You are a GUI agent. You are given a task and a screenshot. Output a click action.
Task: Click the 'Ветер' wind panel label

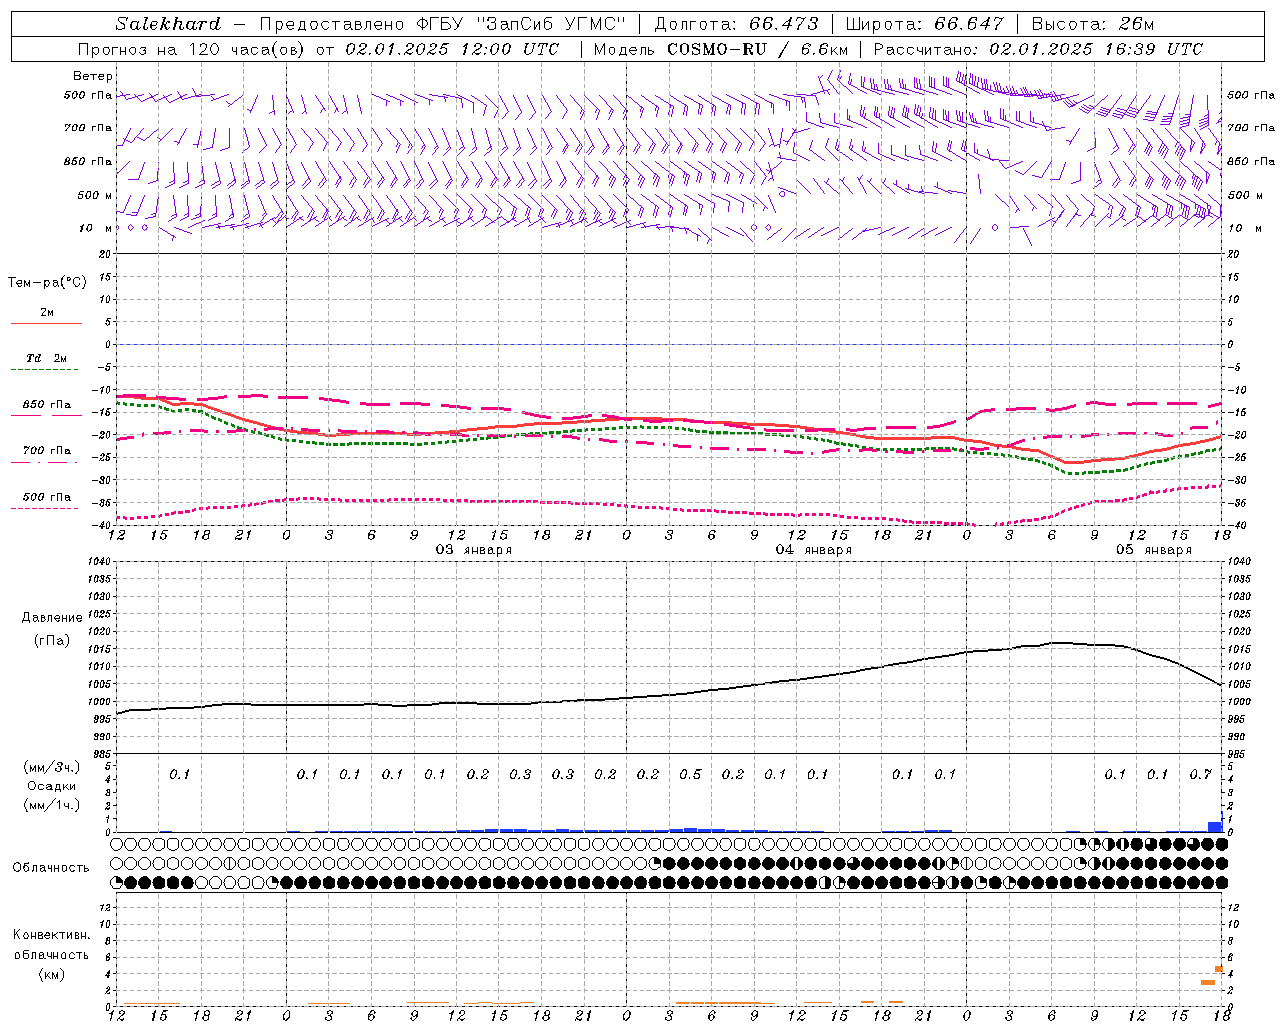pyautogui.click(x=93, y=76)
